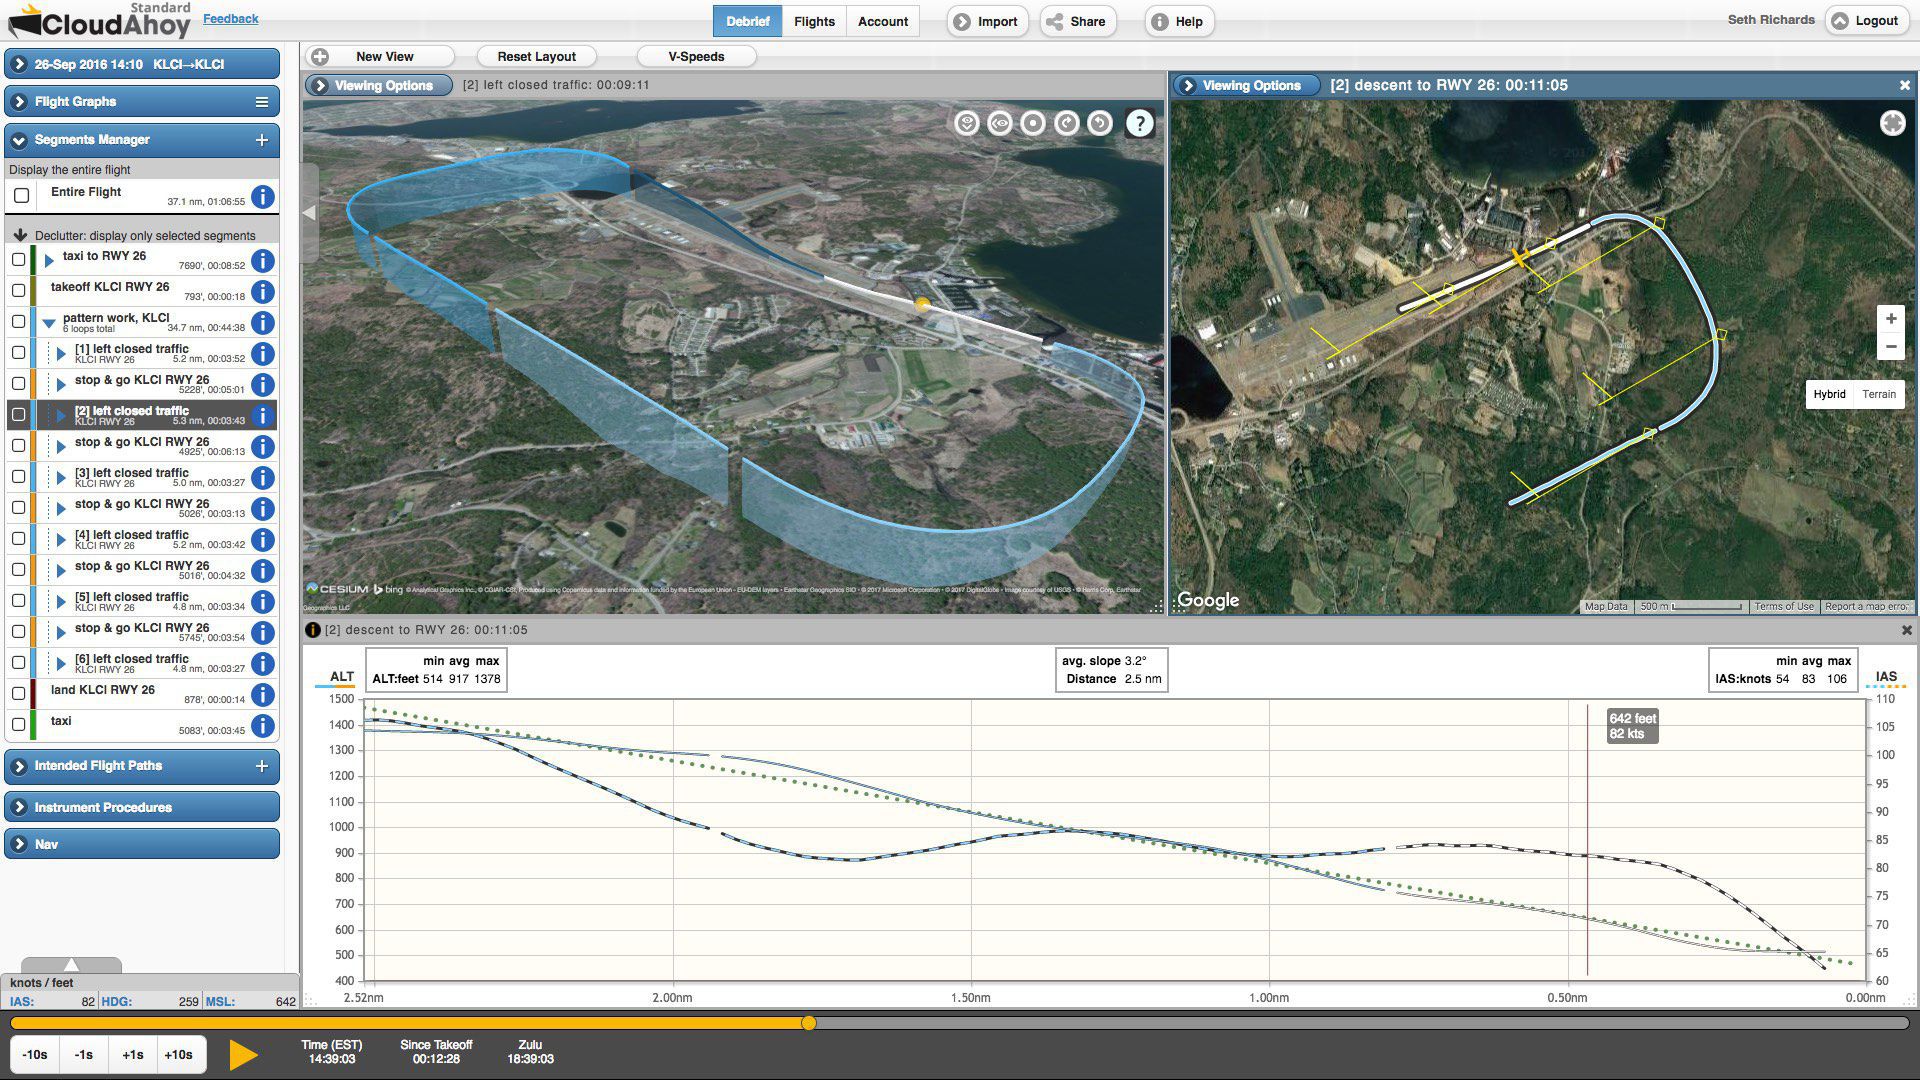The width and height of the screenshot is (1920, 1080).
Task: Click the Reset Layout button
Action: tap(535, 56)
